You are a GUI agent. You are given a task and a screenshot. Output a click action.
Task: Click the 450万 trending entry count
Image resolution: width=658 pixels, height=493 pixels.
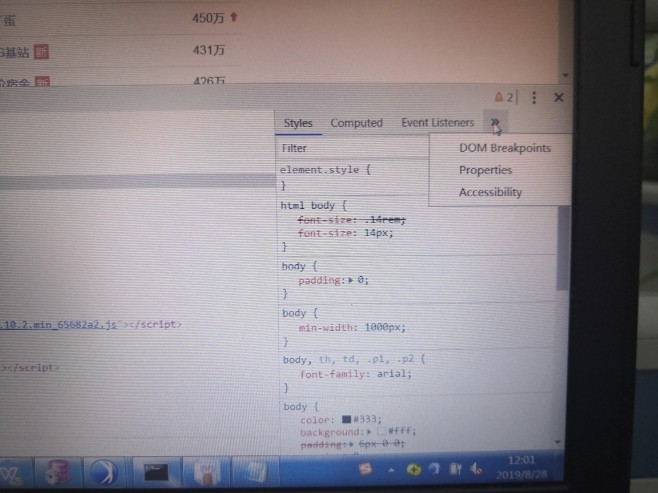point(208,18)
